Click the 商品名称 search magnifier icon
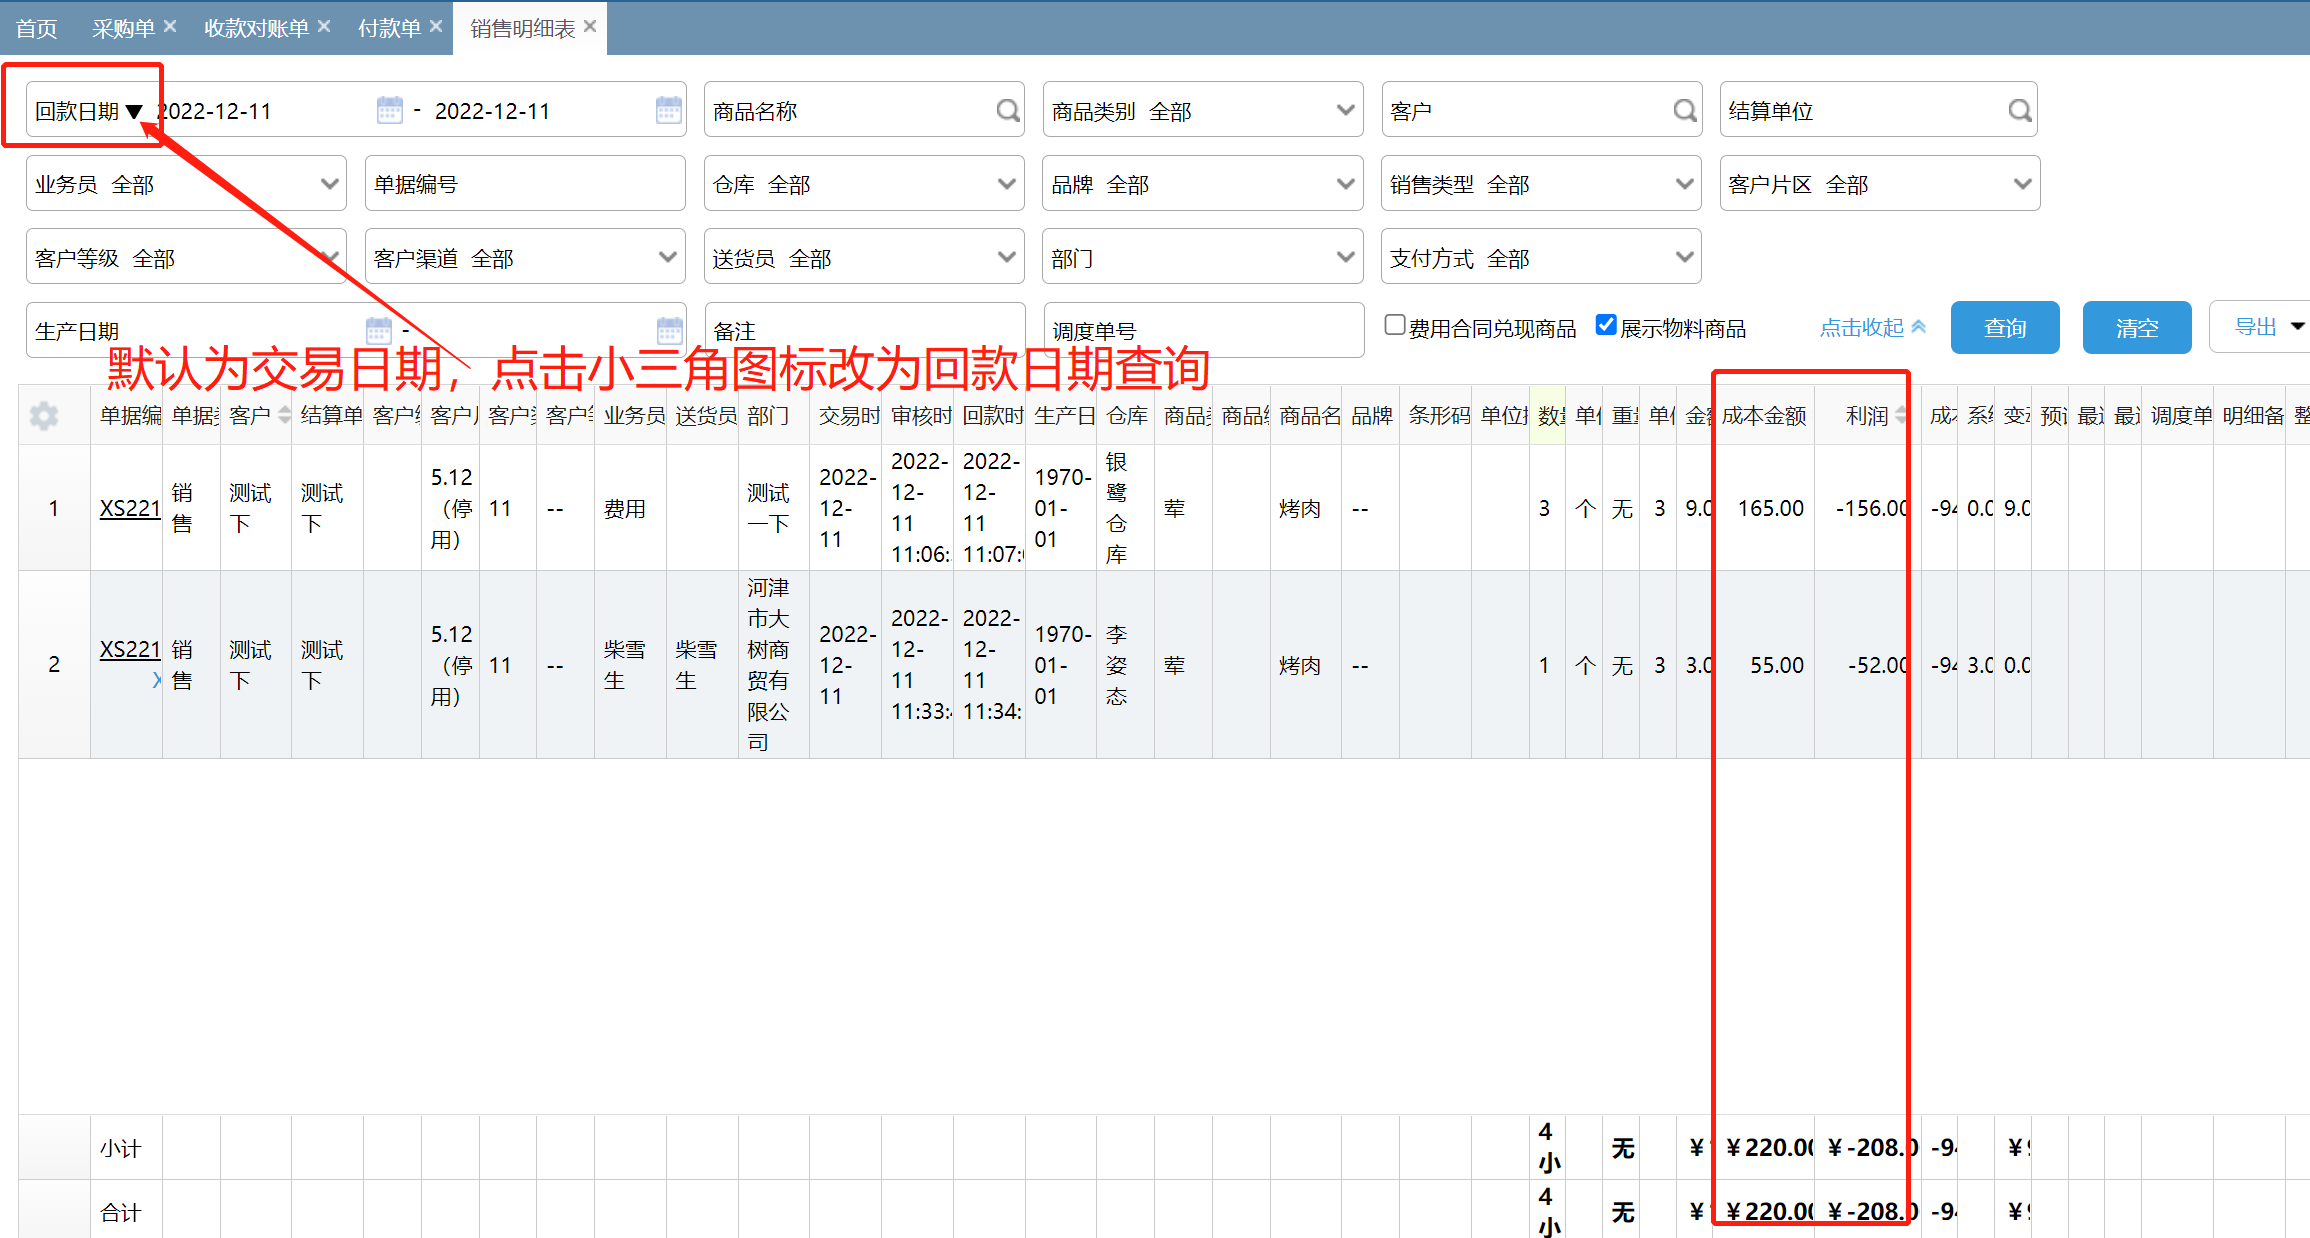The width and height of the screenshot is (2310, 1238). point(1008,110)
